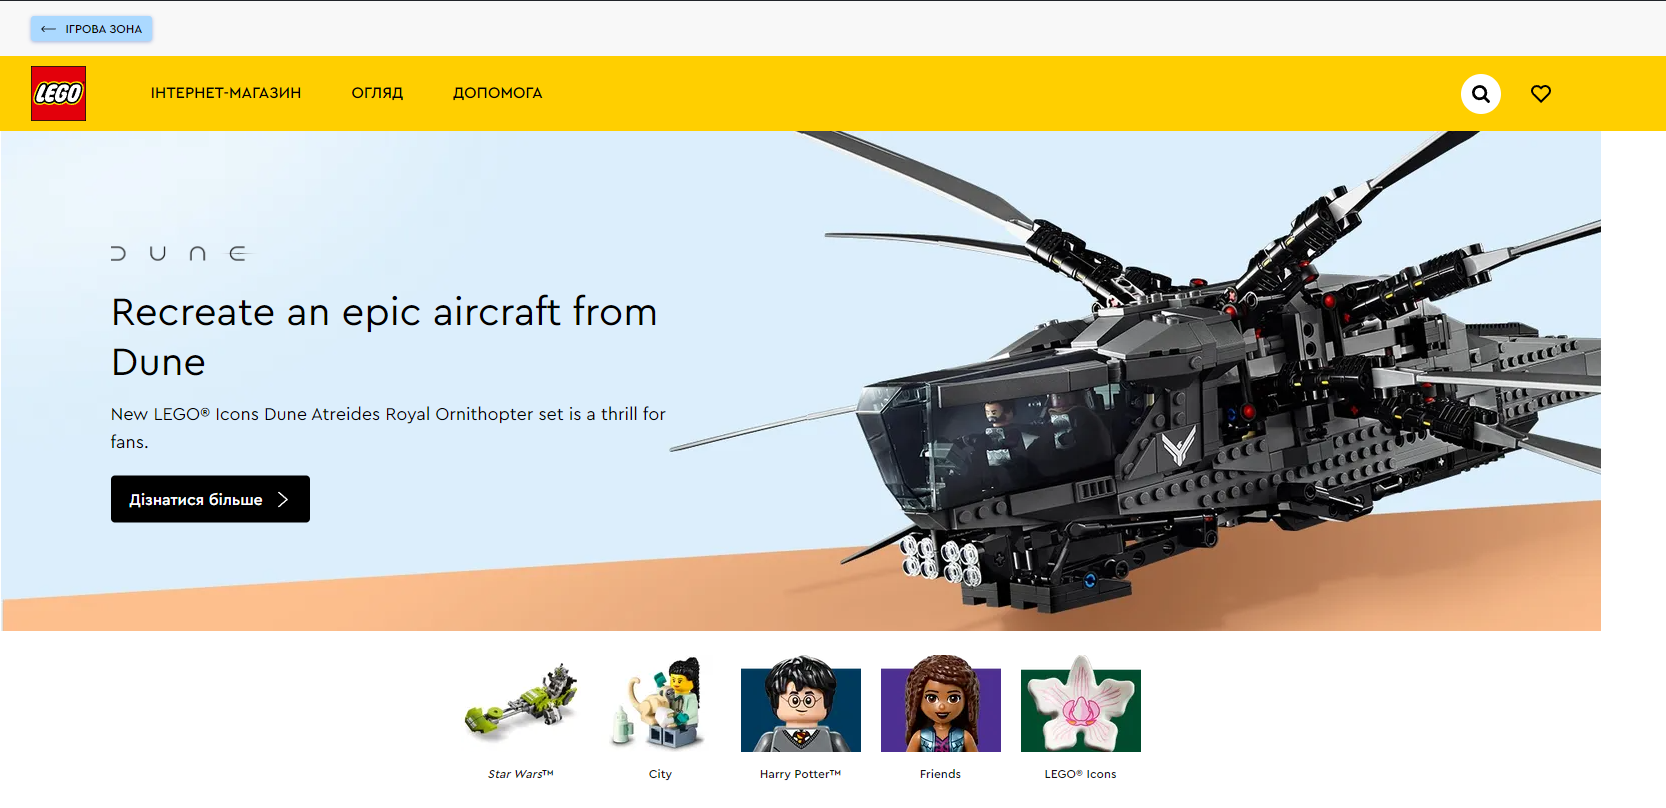Open the ОГЛЯД menu
1666x808 pixels.
377,93
